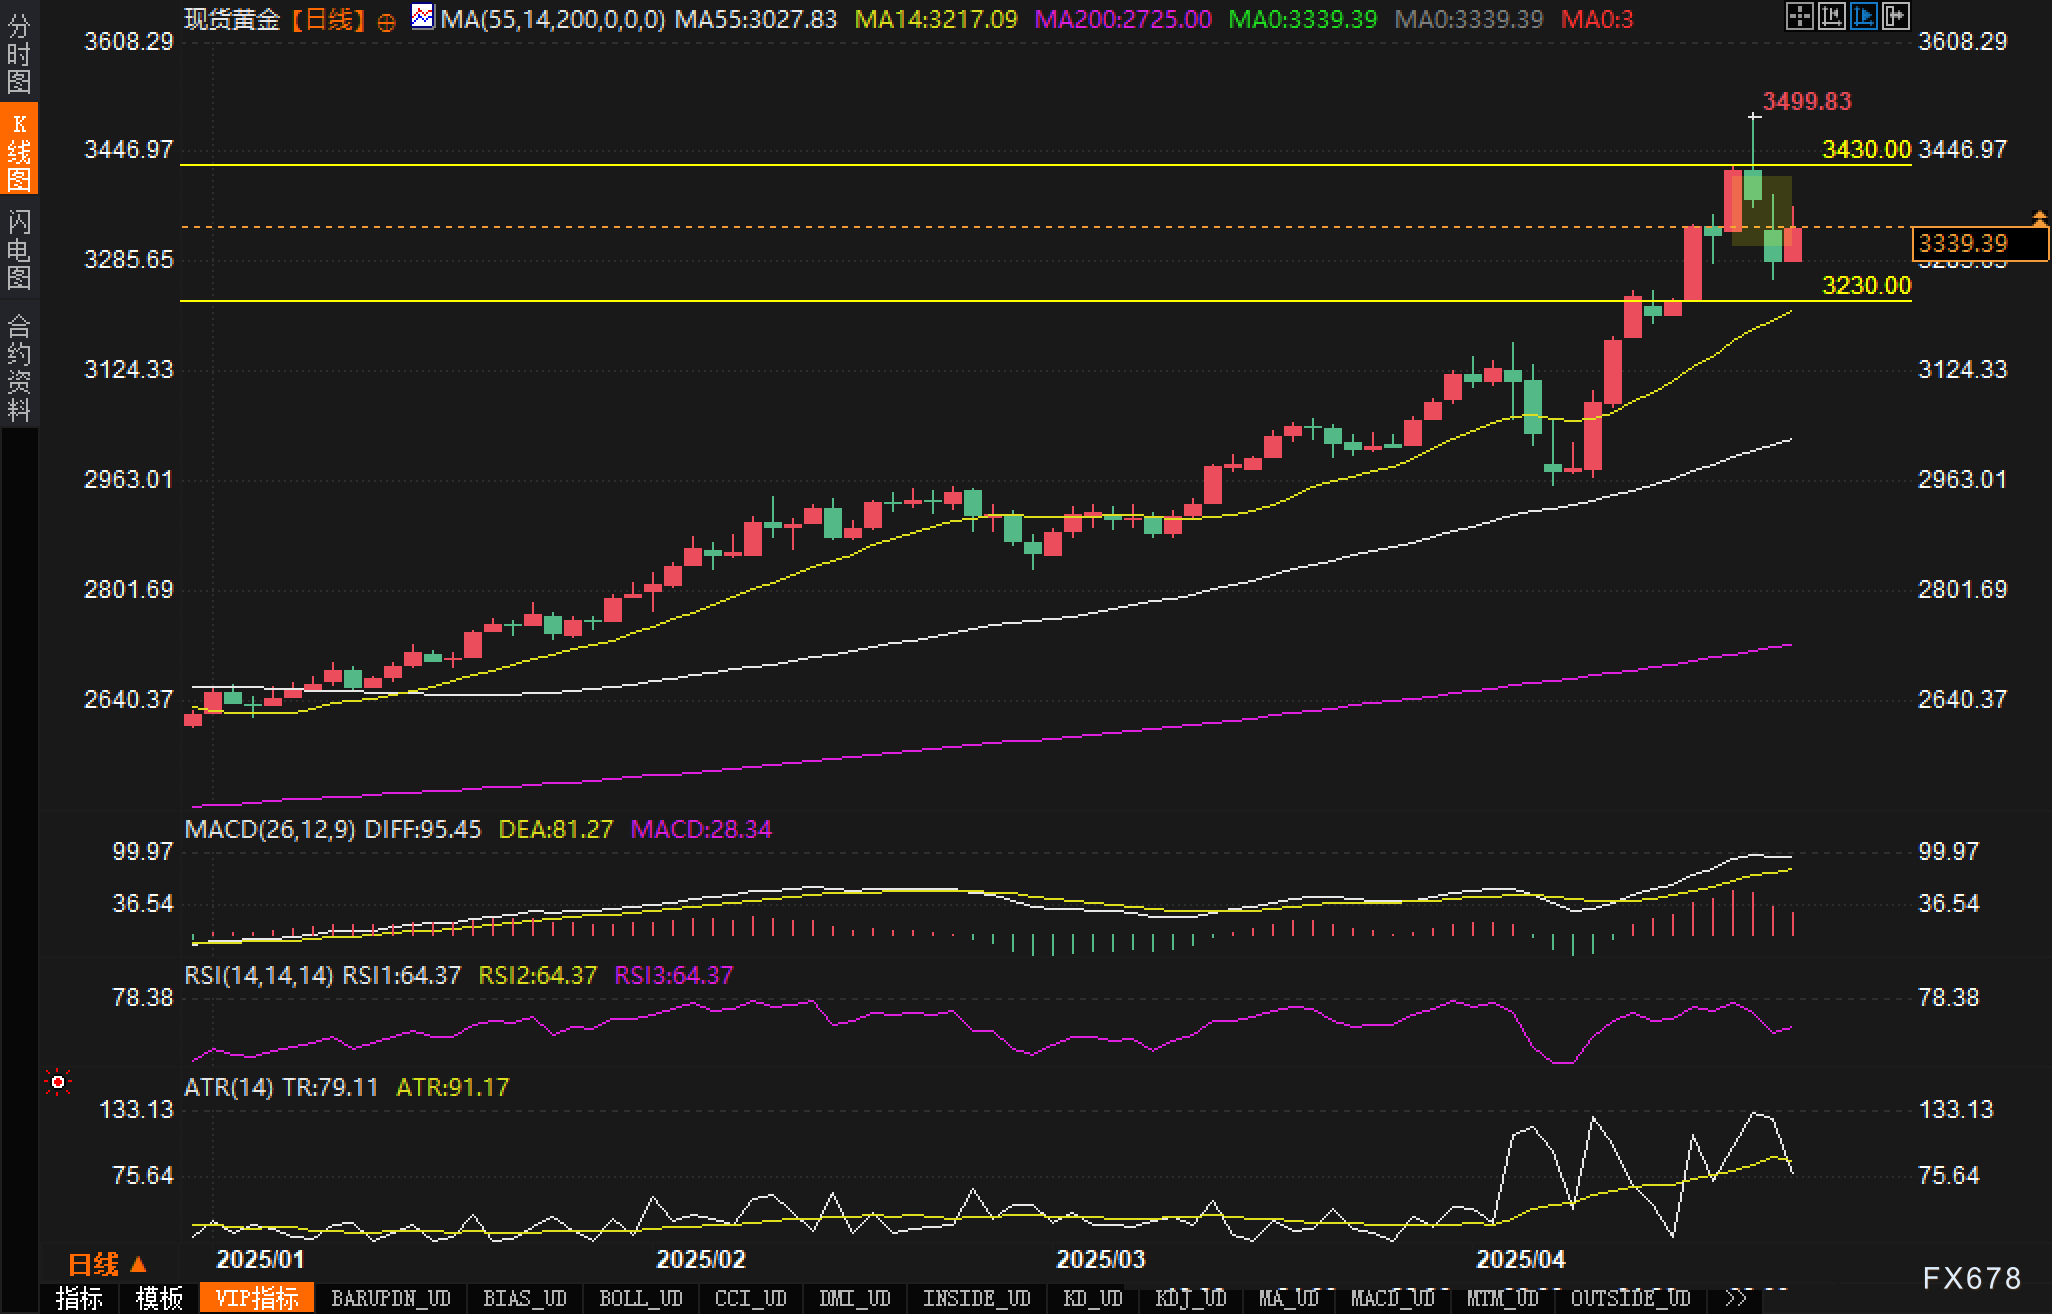The width and height of the screenshot is (2052, 1314).
Task: Switch to the 分时图 side tab
Action: tap(19, 54)
